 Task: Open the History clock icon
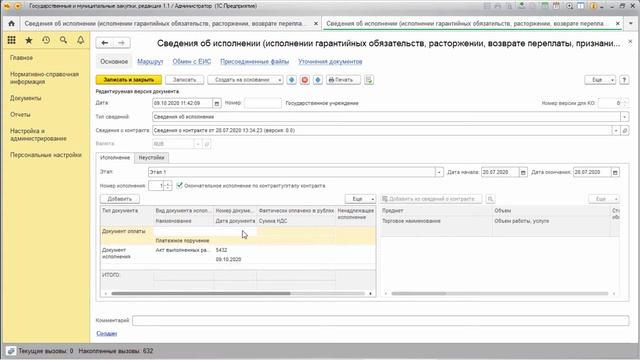tap(46, 40)
